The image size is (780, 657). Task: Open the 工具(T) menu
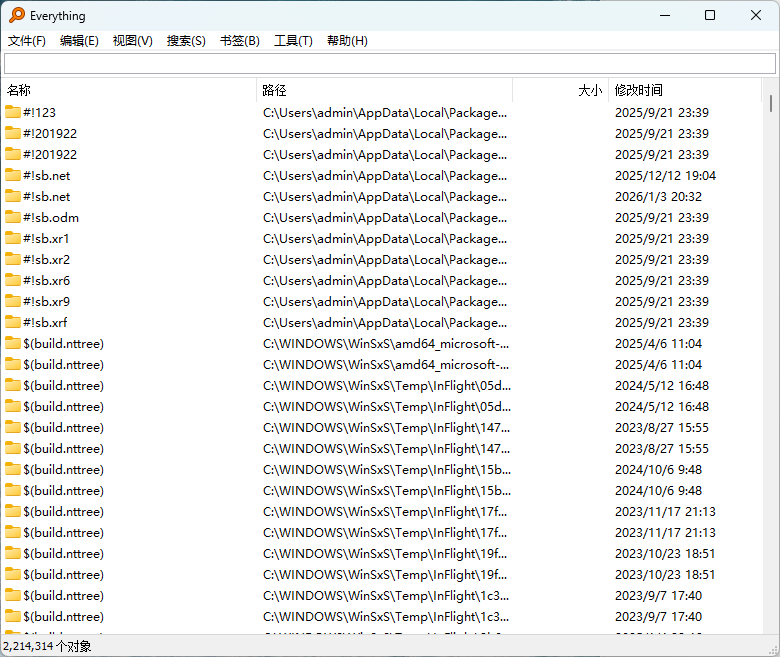tap(293, 41)
